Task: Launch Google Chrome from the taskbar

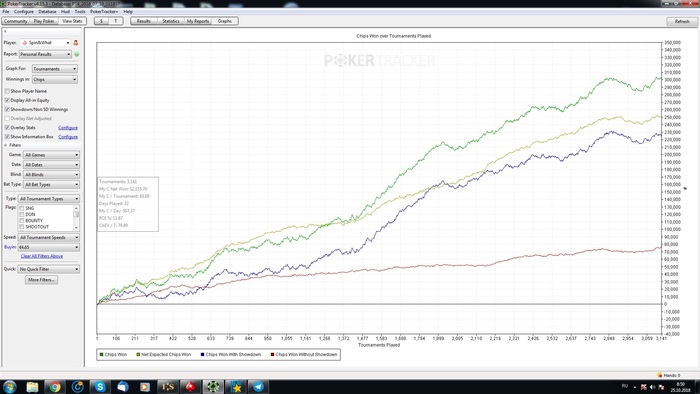Action: pyautogui.click(x=55, y=387)
